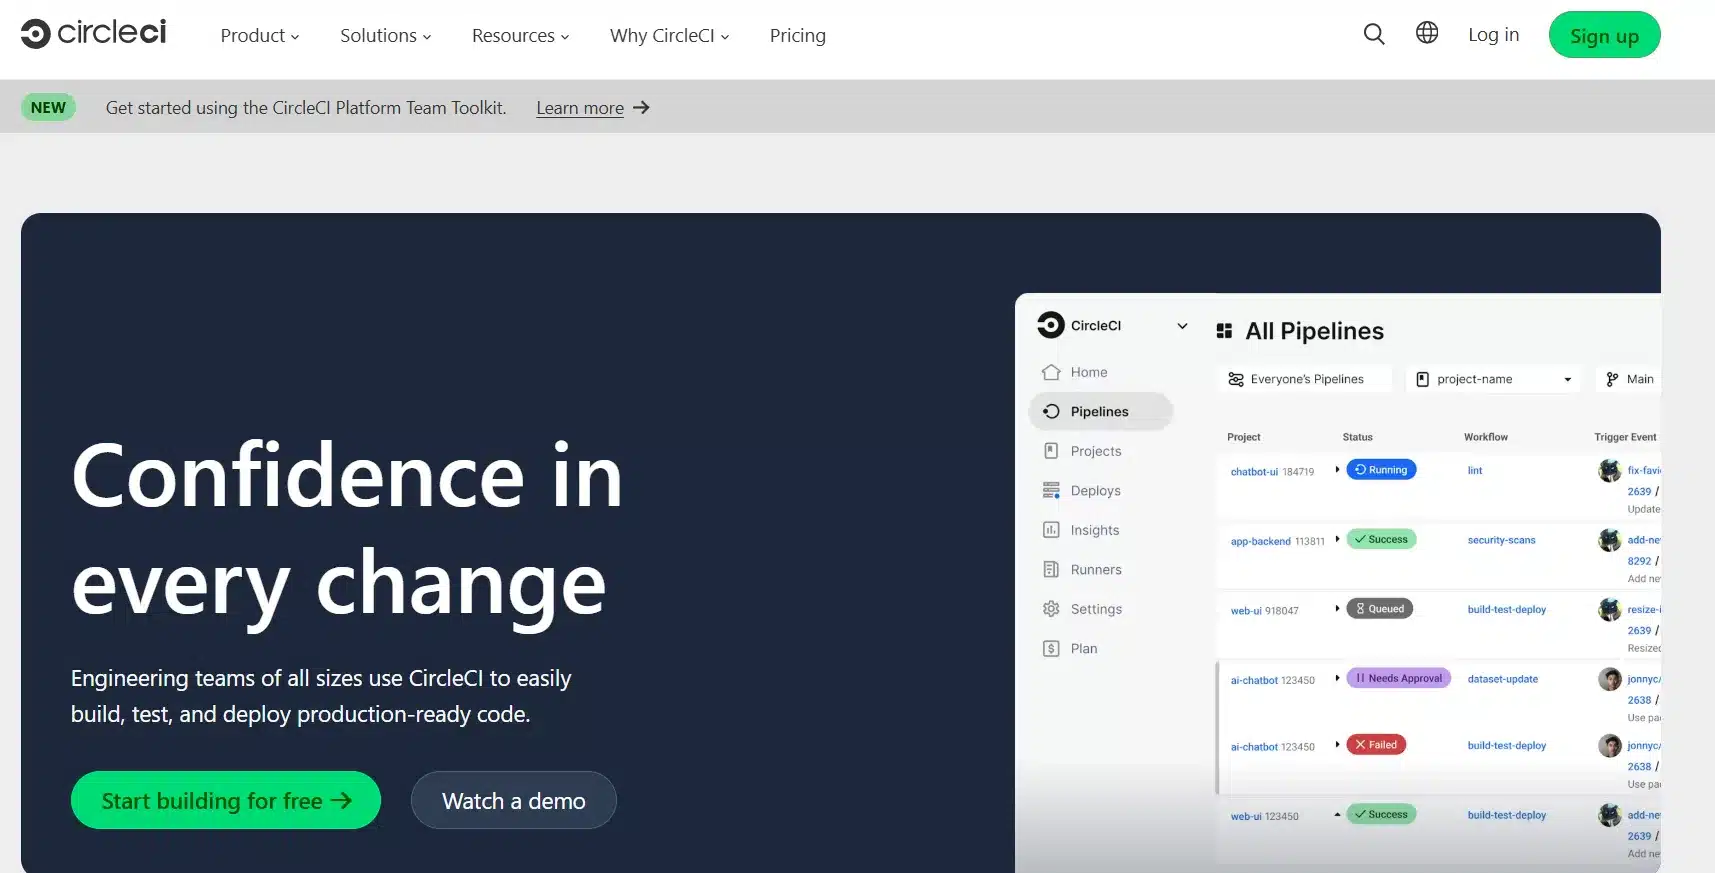Click the avatar on app-backend row
This screenshot has height=873, width=1715.
click(x=1609, y=540)
